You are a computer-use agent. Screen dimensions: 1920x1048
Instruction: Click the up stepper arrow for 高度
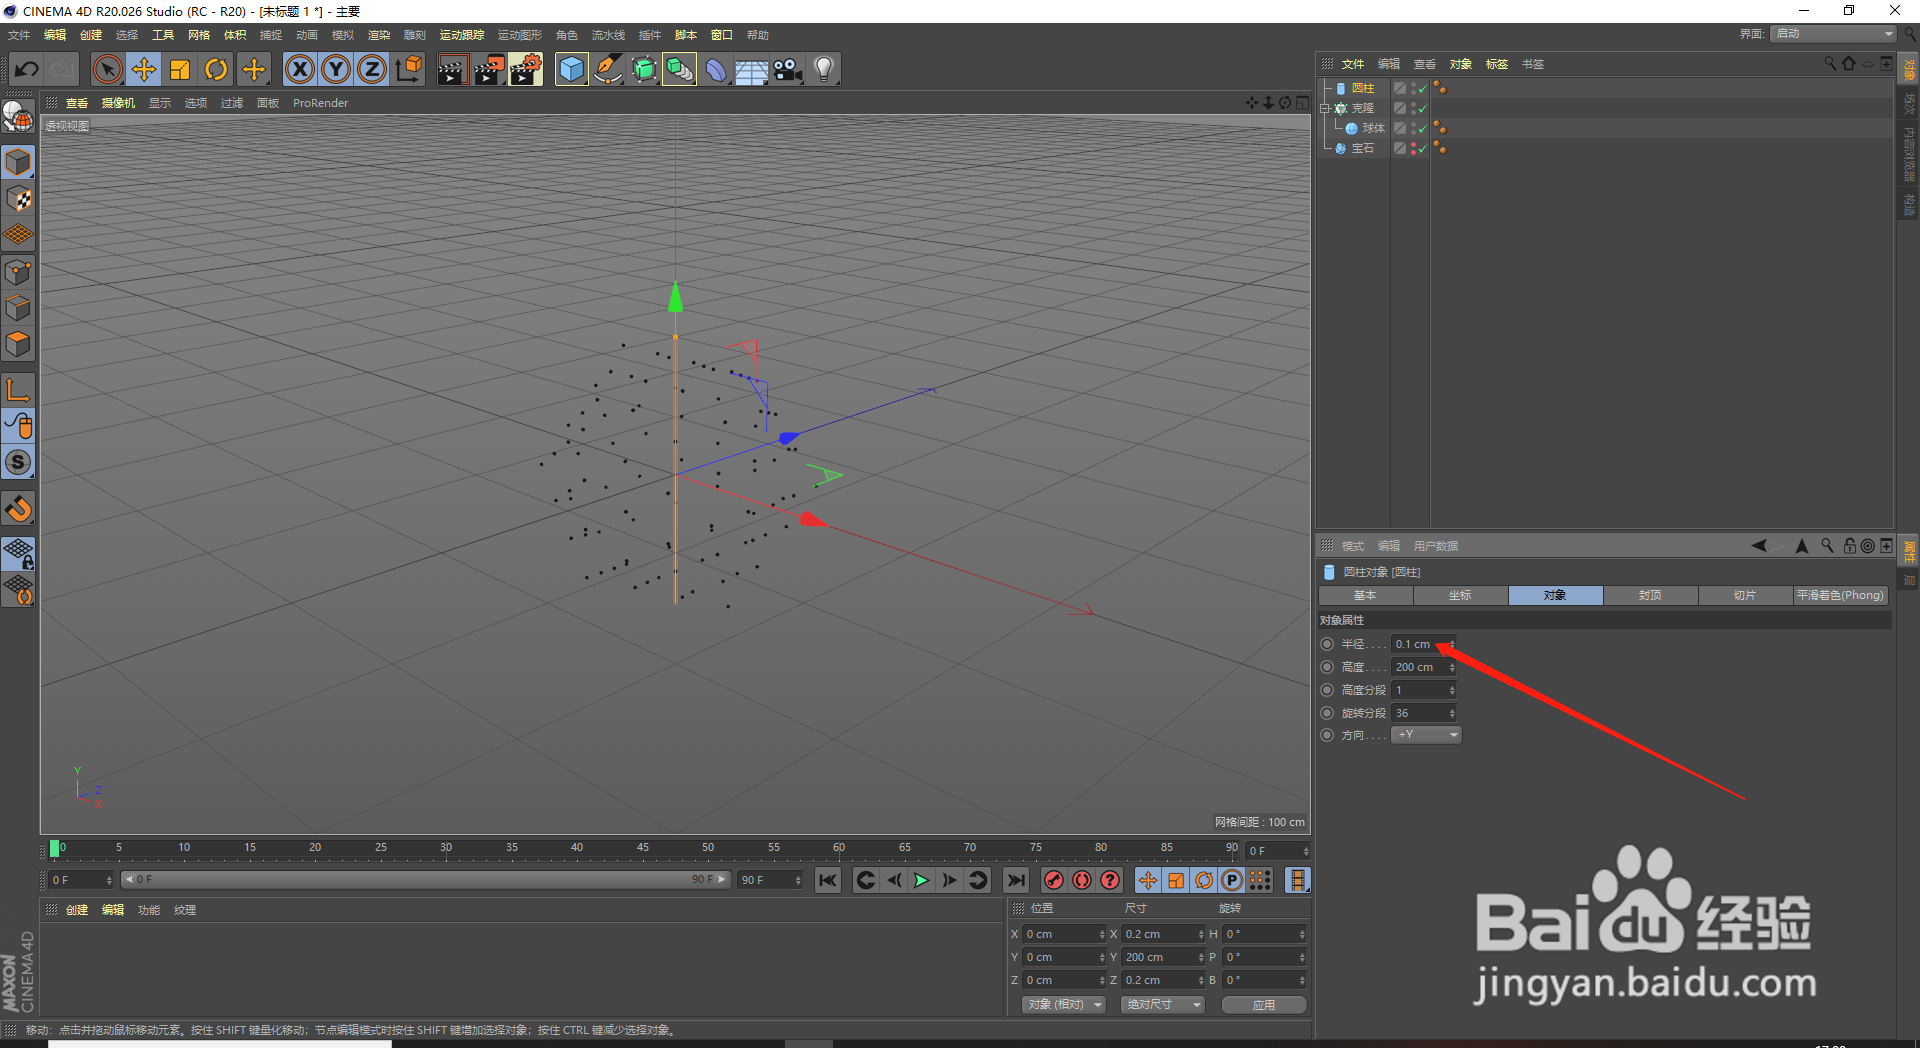pos(1452,664)
